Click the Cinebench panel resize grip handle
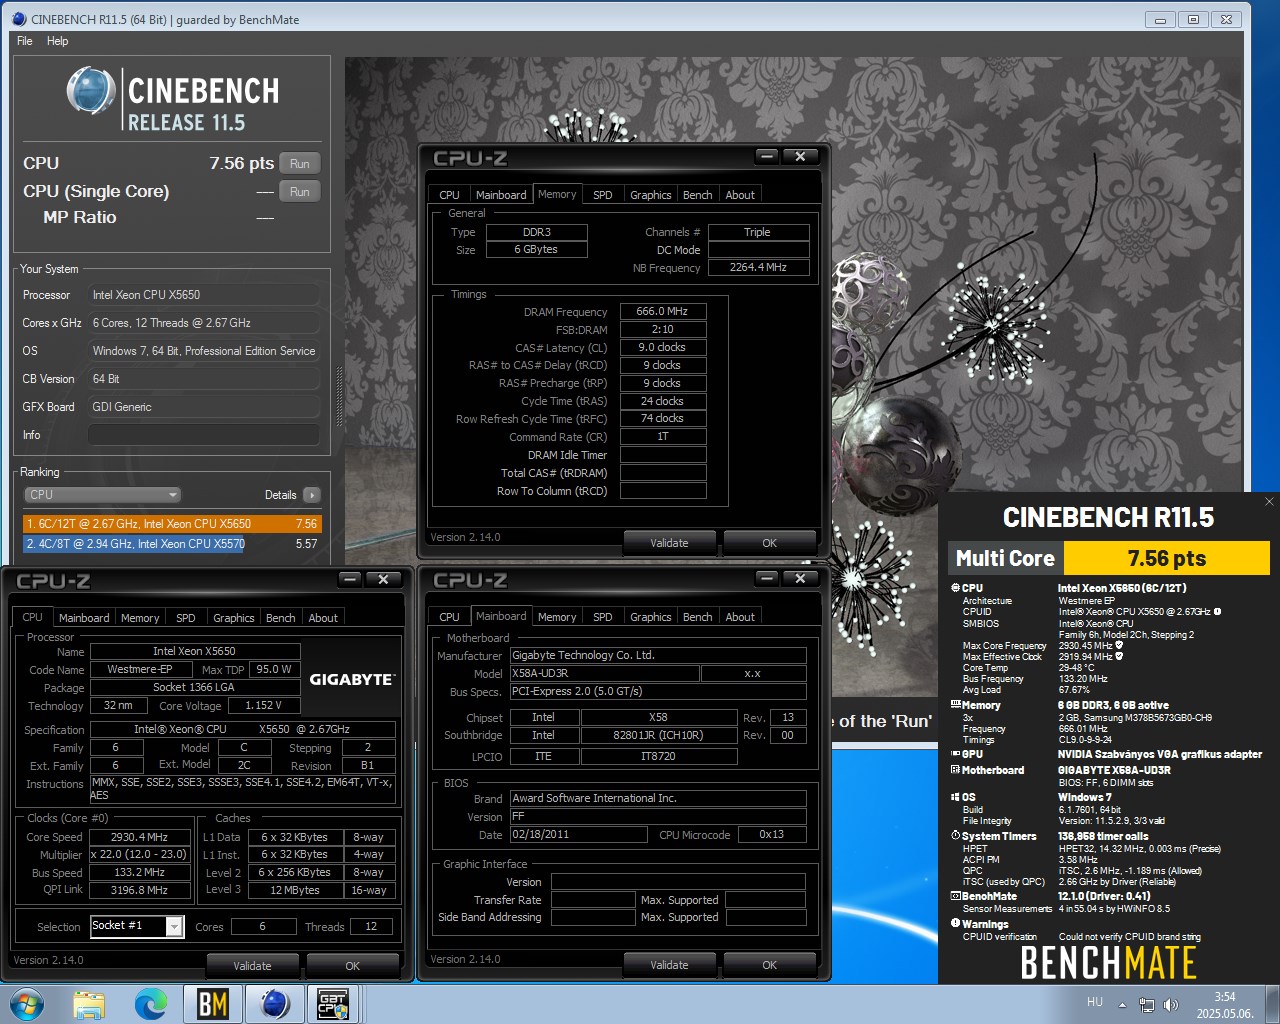1280x1024 pixels. click(339, 397)
